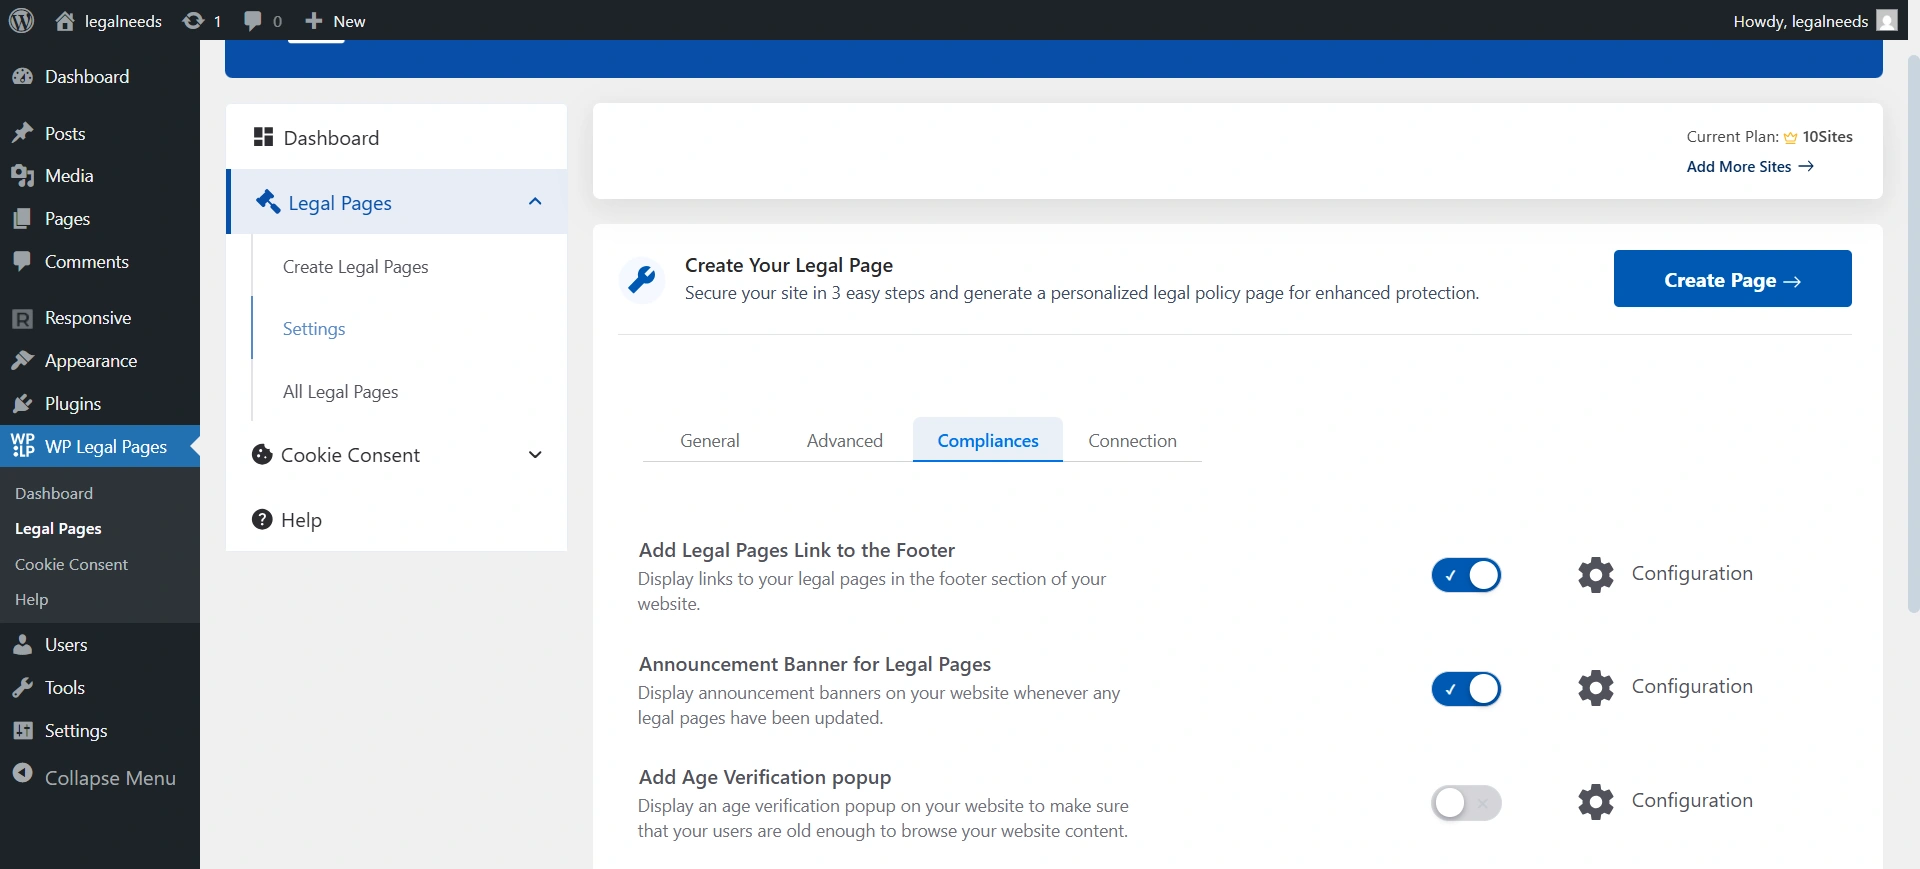
Task: Click the comments bubble icon in admin bar
Action: (x=253, y=21)
